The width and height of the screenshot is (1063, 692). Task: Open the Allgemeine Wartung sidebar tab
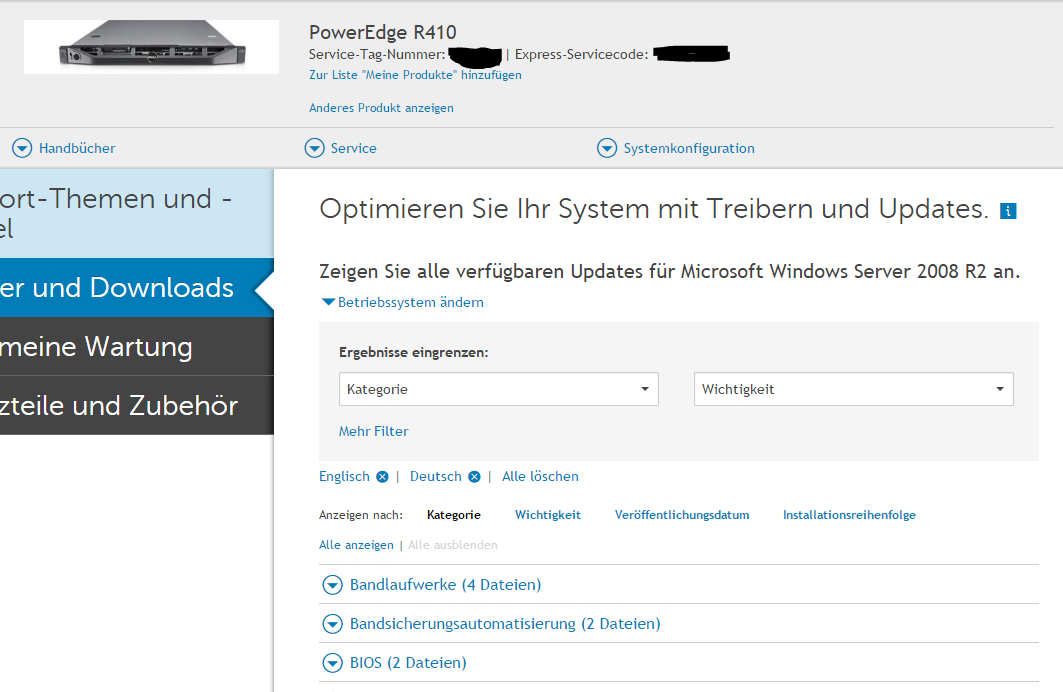[x=137, y=346]
